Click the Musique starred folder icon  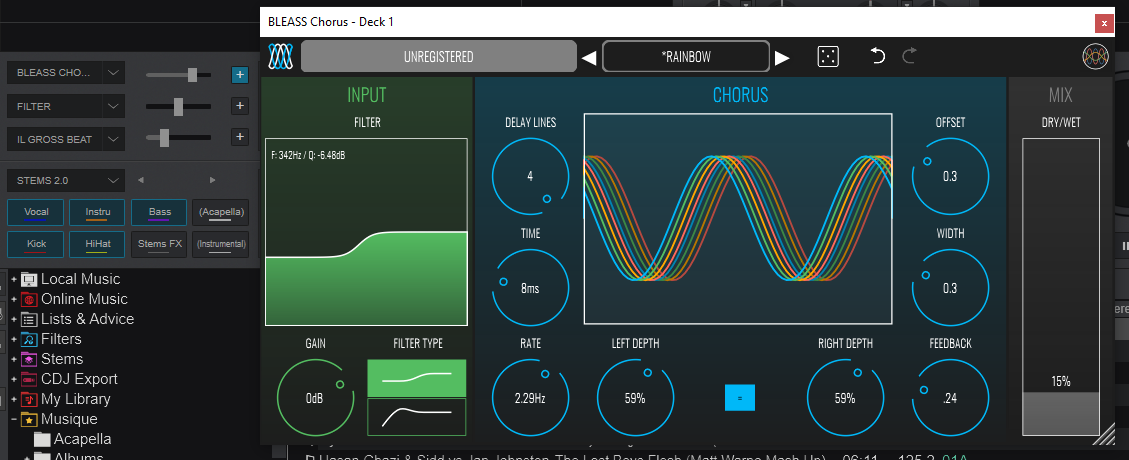pos(29,420)
